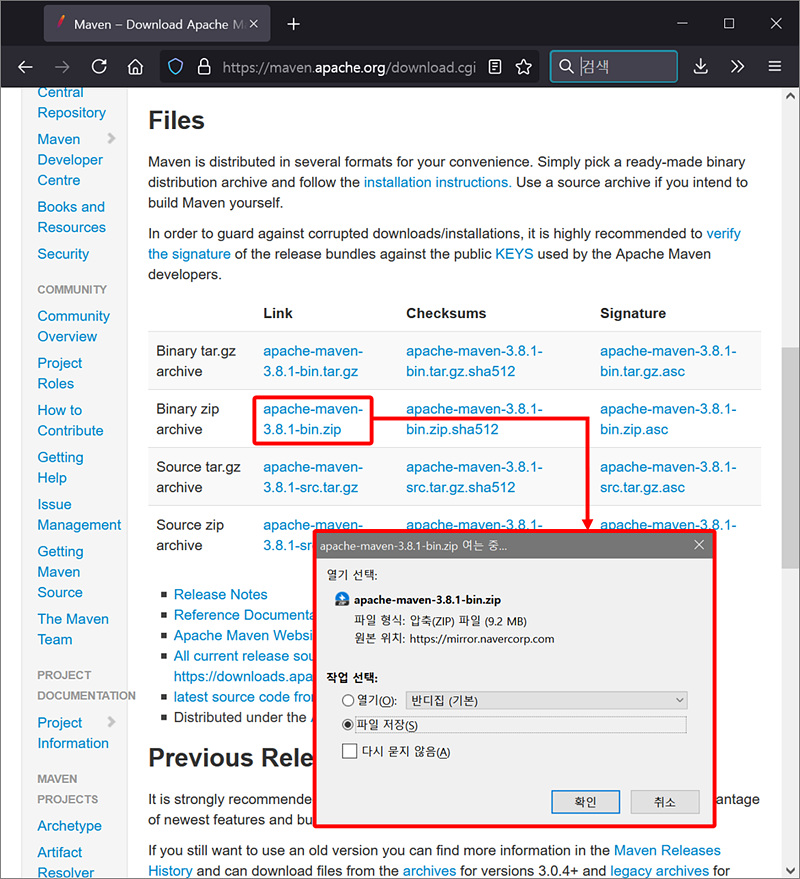Open The Maven Team sidebar link
This screenshot has height=879, width=800.
click(x=73, y=629)
